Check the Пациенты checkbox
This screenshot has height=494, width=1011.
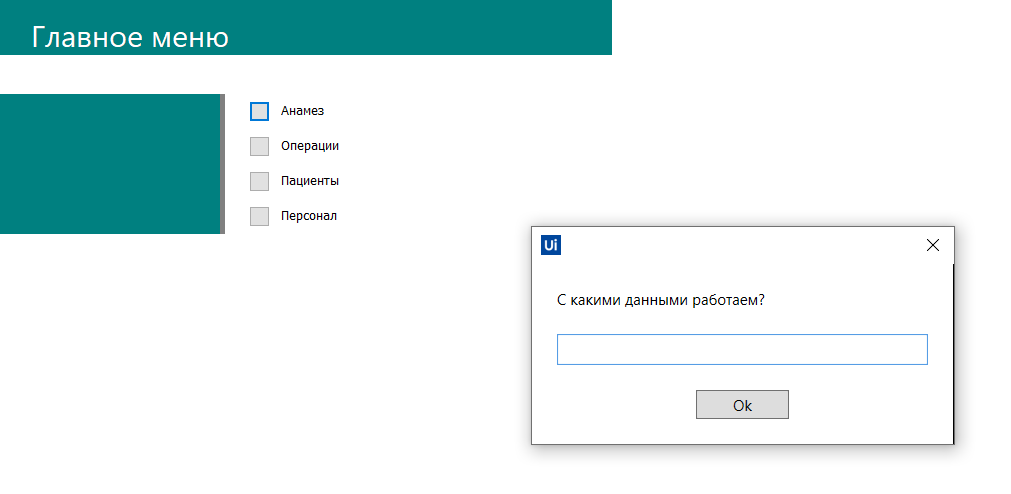pos(259,181)
